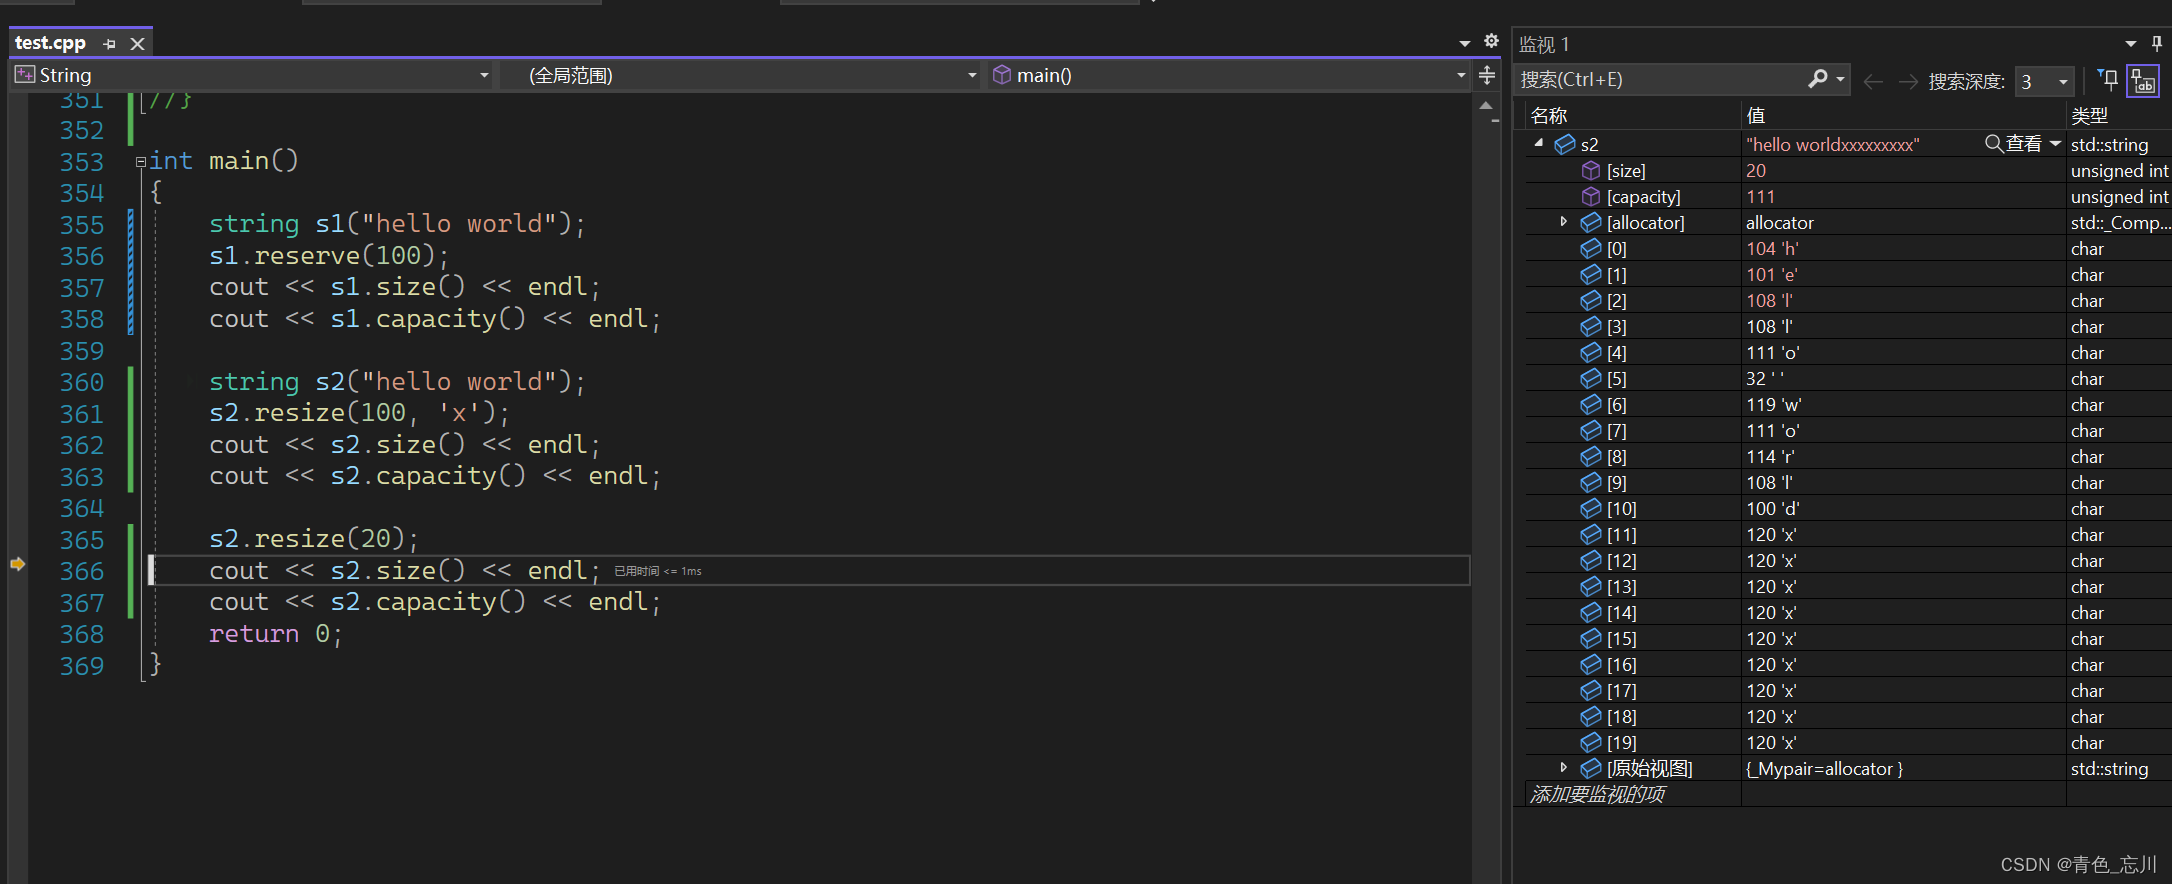
Task: Toggle the filter pinned items icon
Action: click(x=2108, y=80)
